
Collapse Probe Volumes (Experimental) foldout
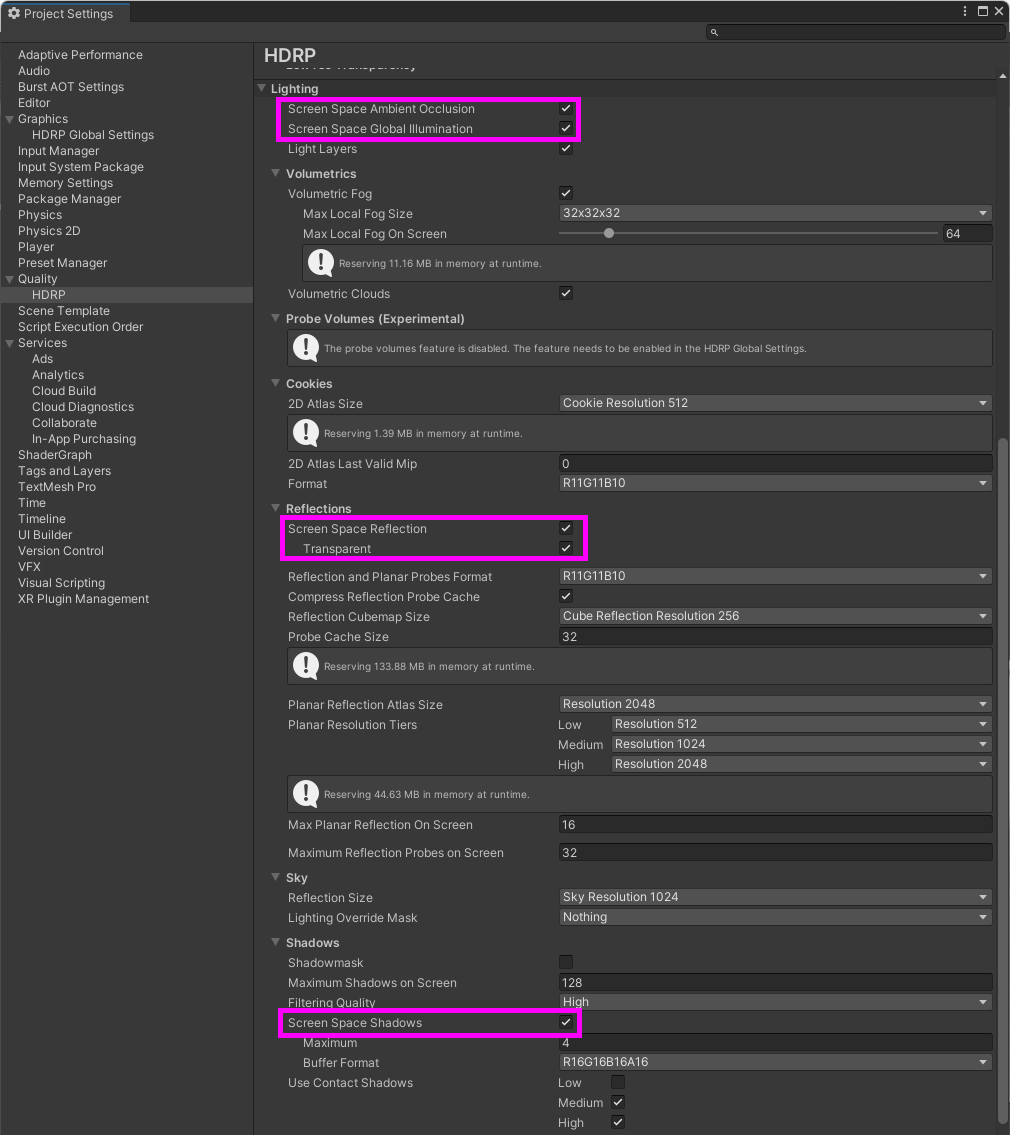click(x=275, y=318)
